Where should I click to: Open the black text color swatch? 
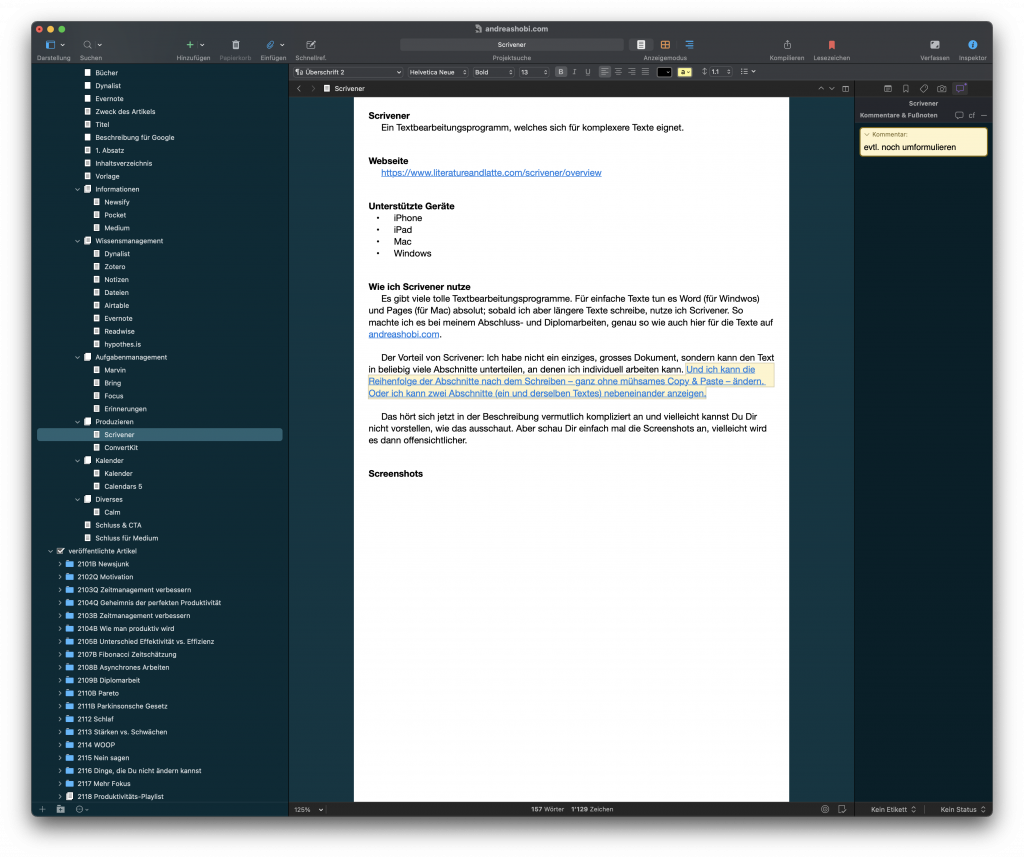(x=664, y=72)
